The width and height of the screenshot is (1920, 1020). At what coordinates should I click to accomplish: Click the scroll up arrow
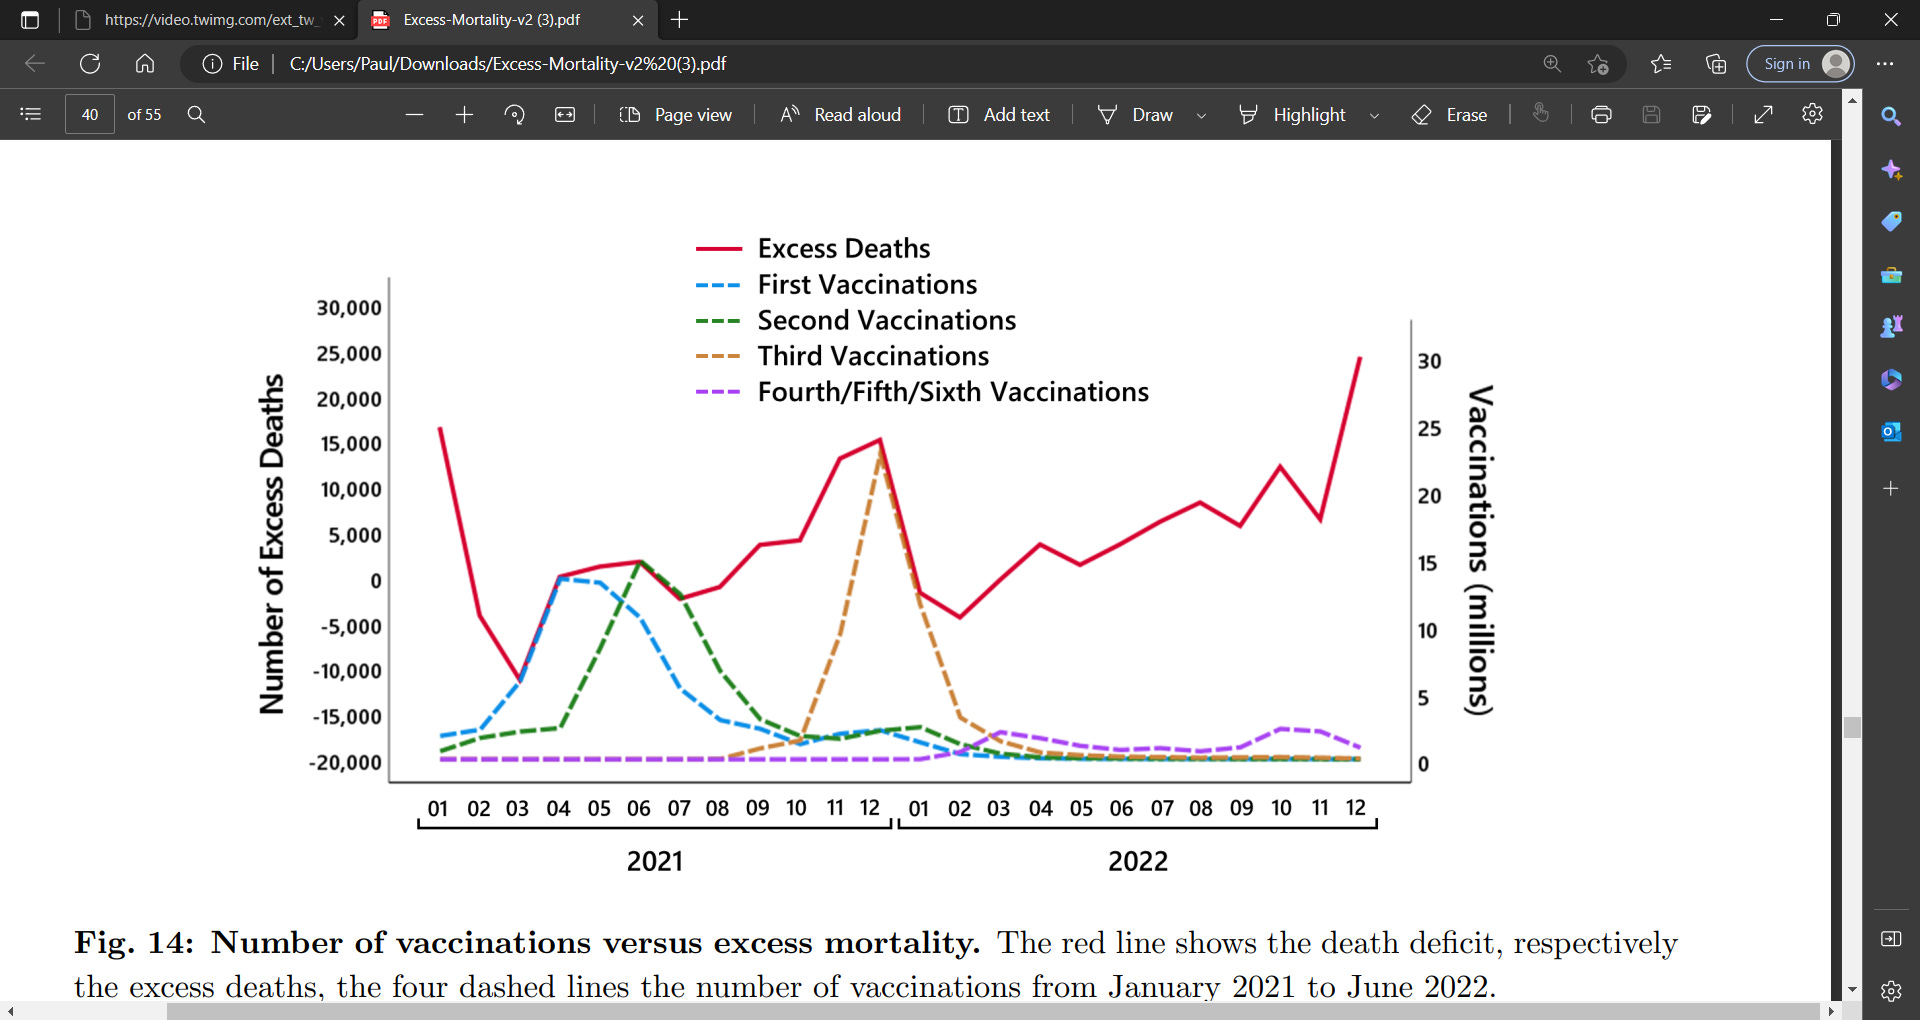[x=1852, y=99]
